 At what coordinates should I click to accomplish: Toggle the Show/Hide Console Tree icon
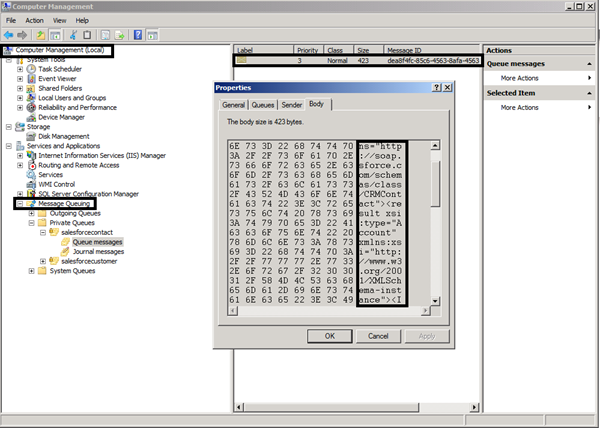pyautogui.click(x=55, y=35)
